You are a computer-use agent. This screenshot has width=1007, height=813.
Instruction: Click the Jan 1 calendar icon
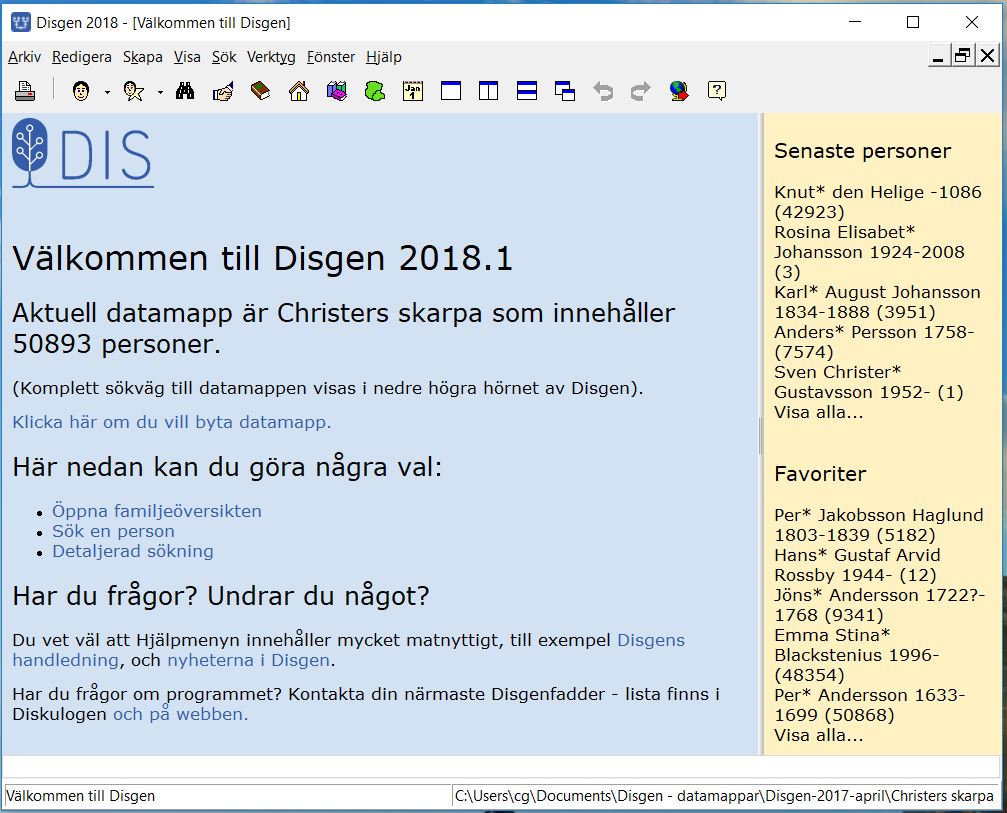(413, 91)
